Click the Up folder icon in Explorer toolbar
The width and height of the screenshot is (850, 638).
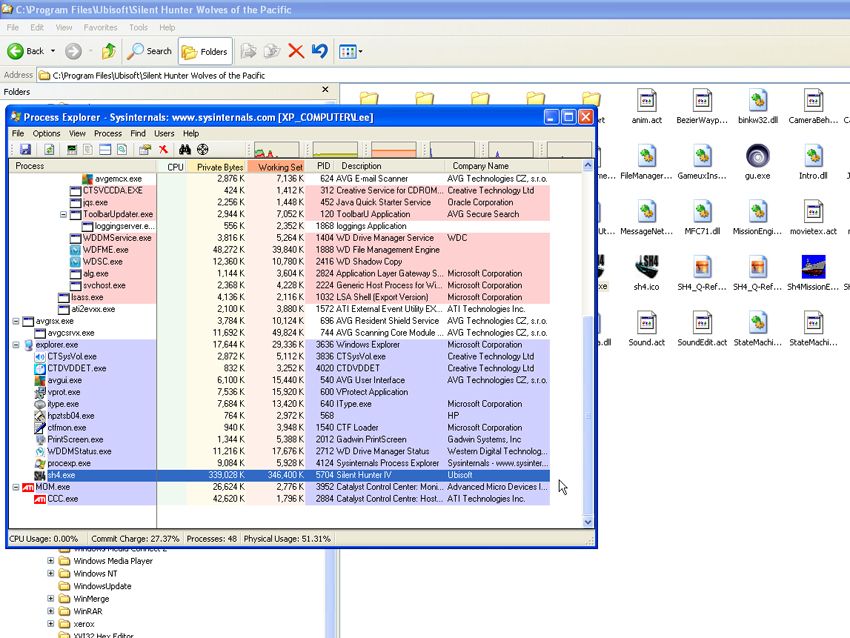(109, 51)
